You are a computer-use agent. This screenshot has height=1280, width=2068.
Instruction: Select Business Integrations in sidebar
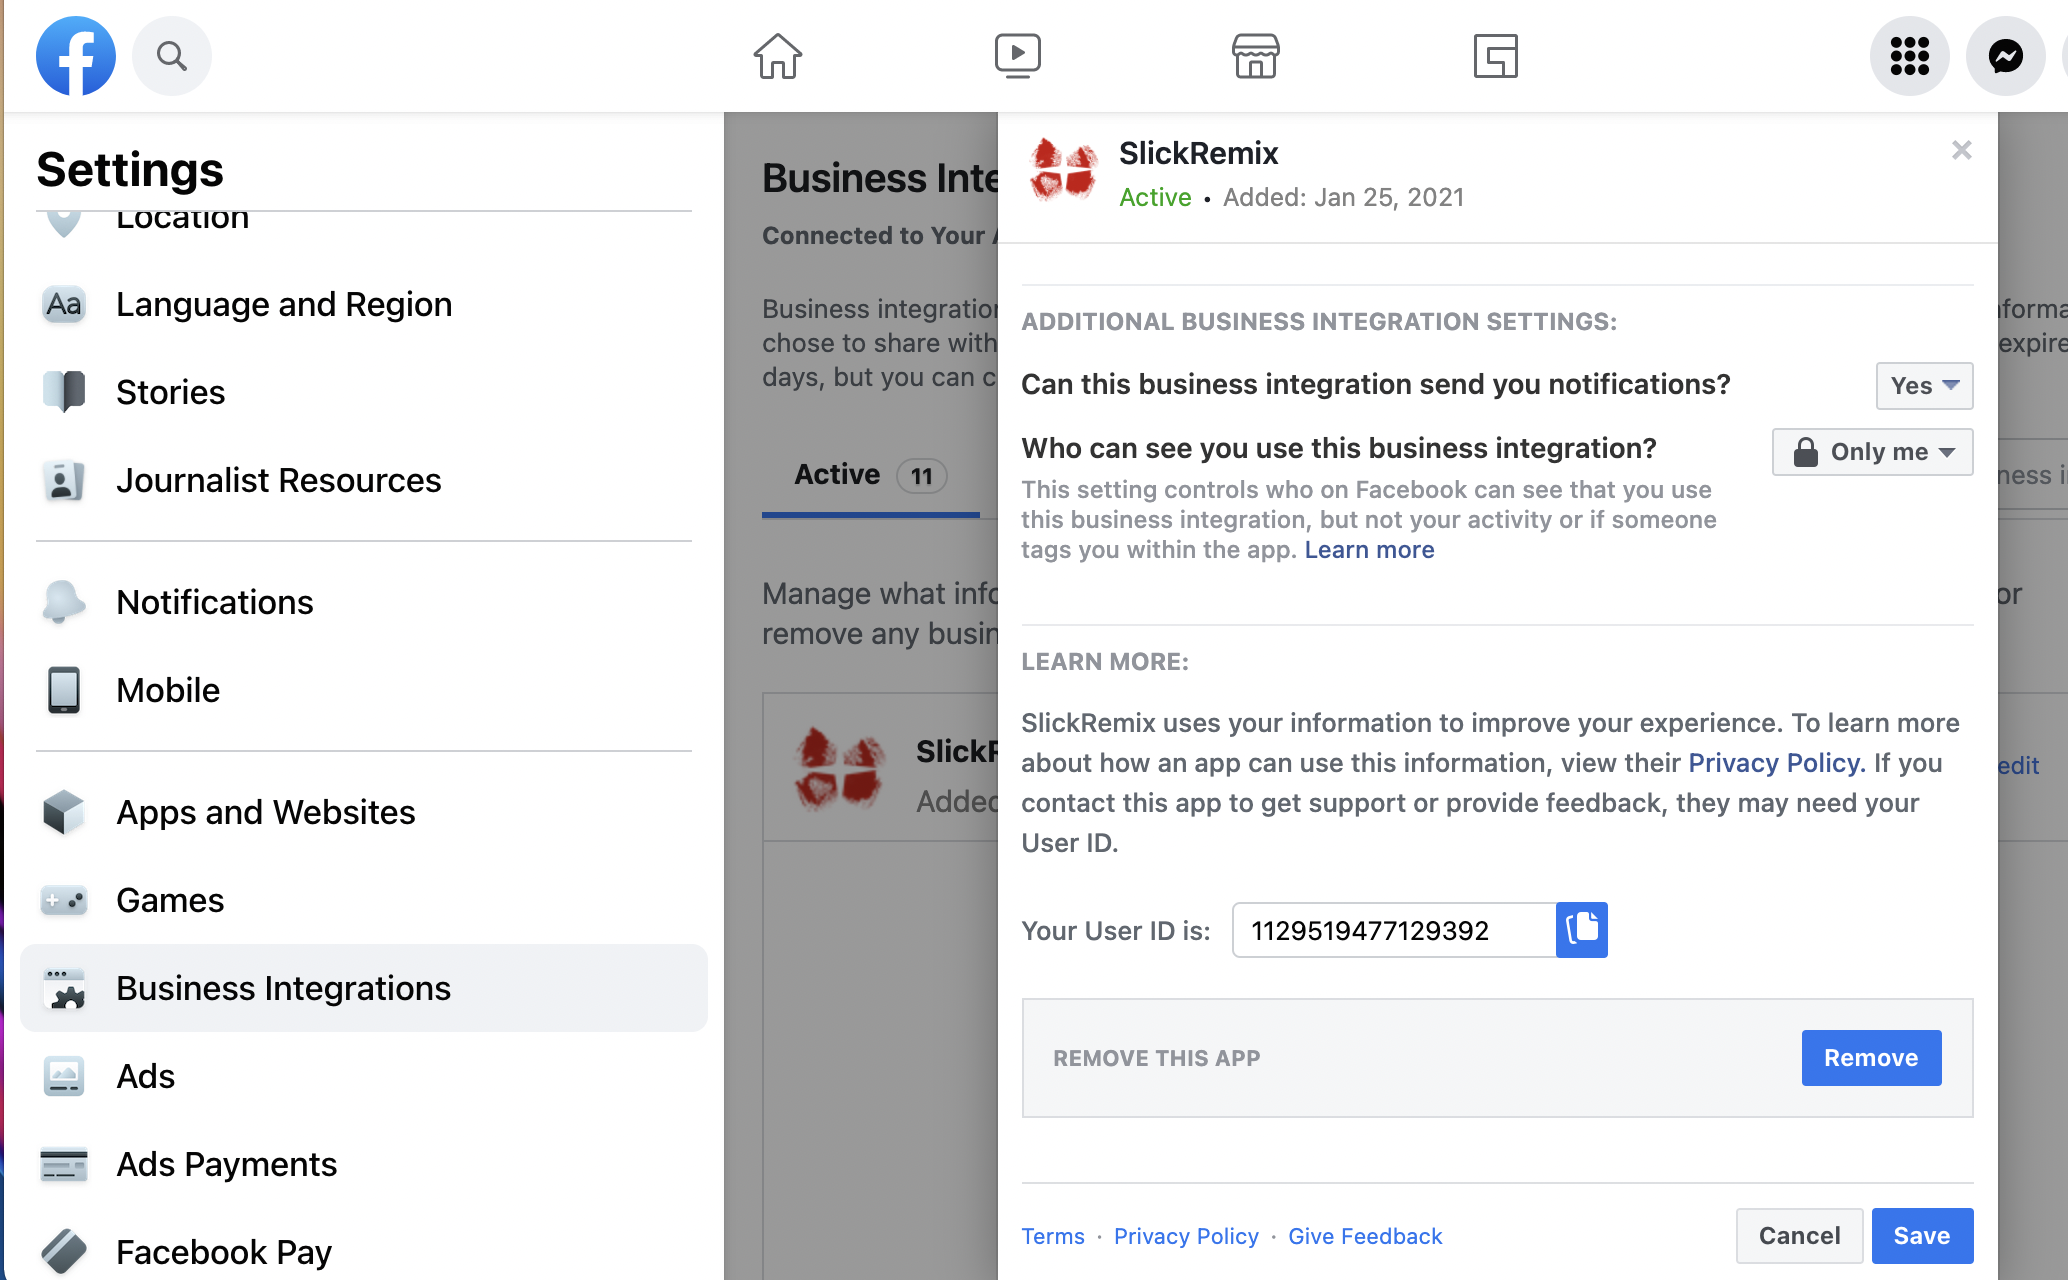tap(364, 988)
